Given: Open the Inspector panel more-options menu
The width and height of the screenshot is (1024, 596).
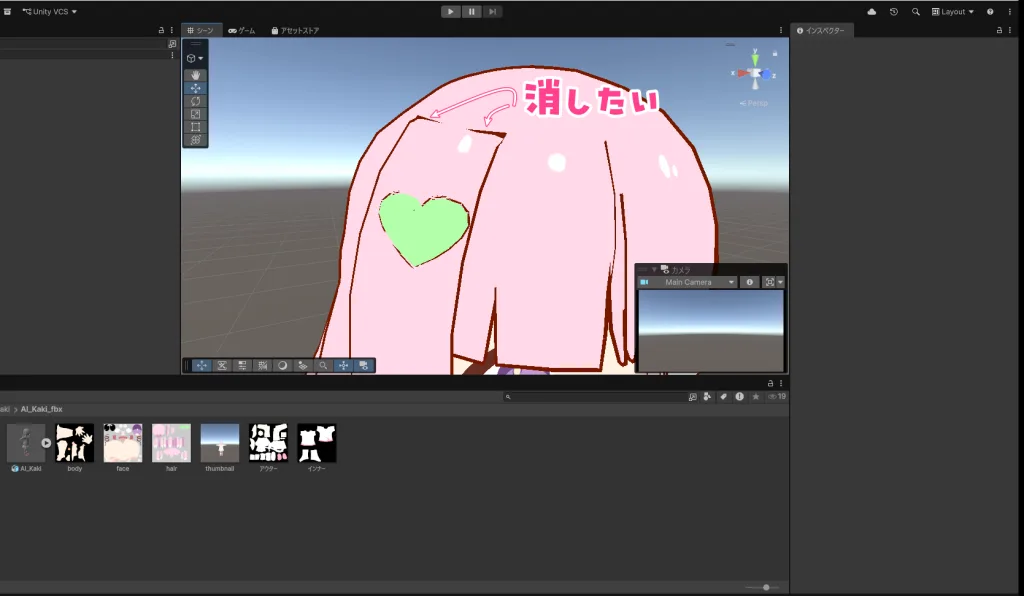Looking at the screenshot, I should coord(1010,30).
